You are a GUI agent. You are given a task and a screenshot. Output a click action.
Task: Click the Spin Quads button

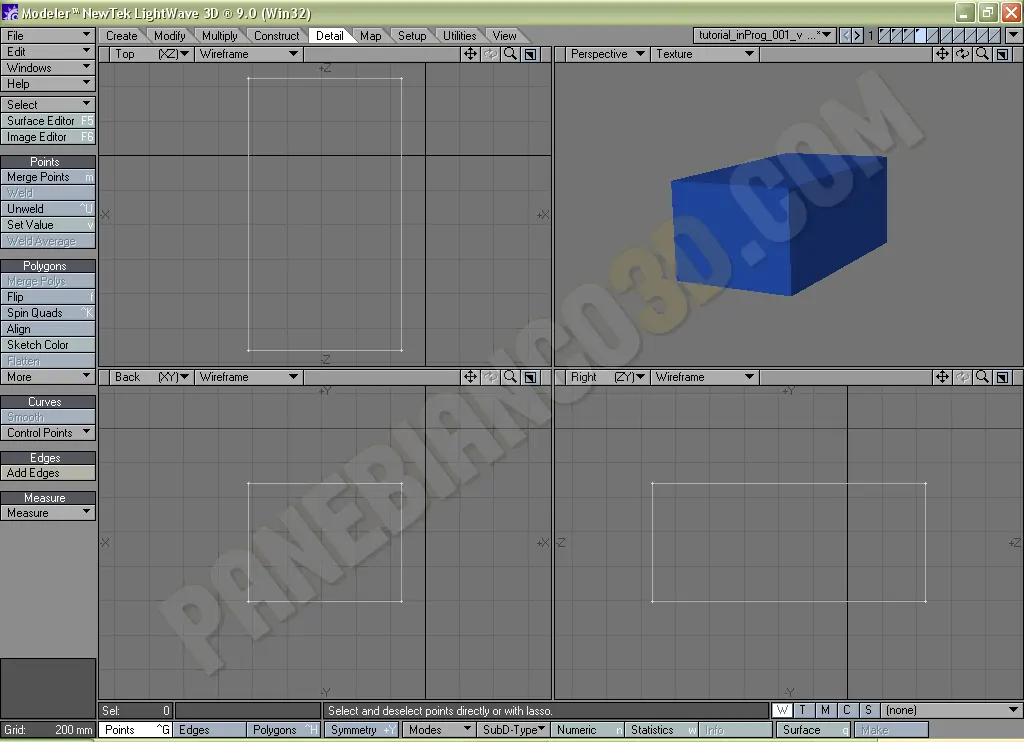[x=48, y=313]
